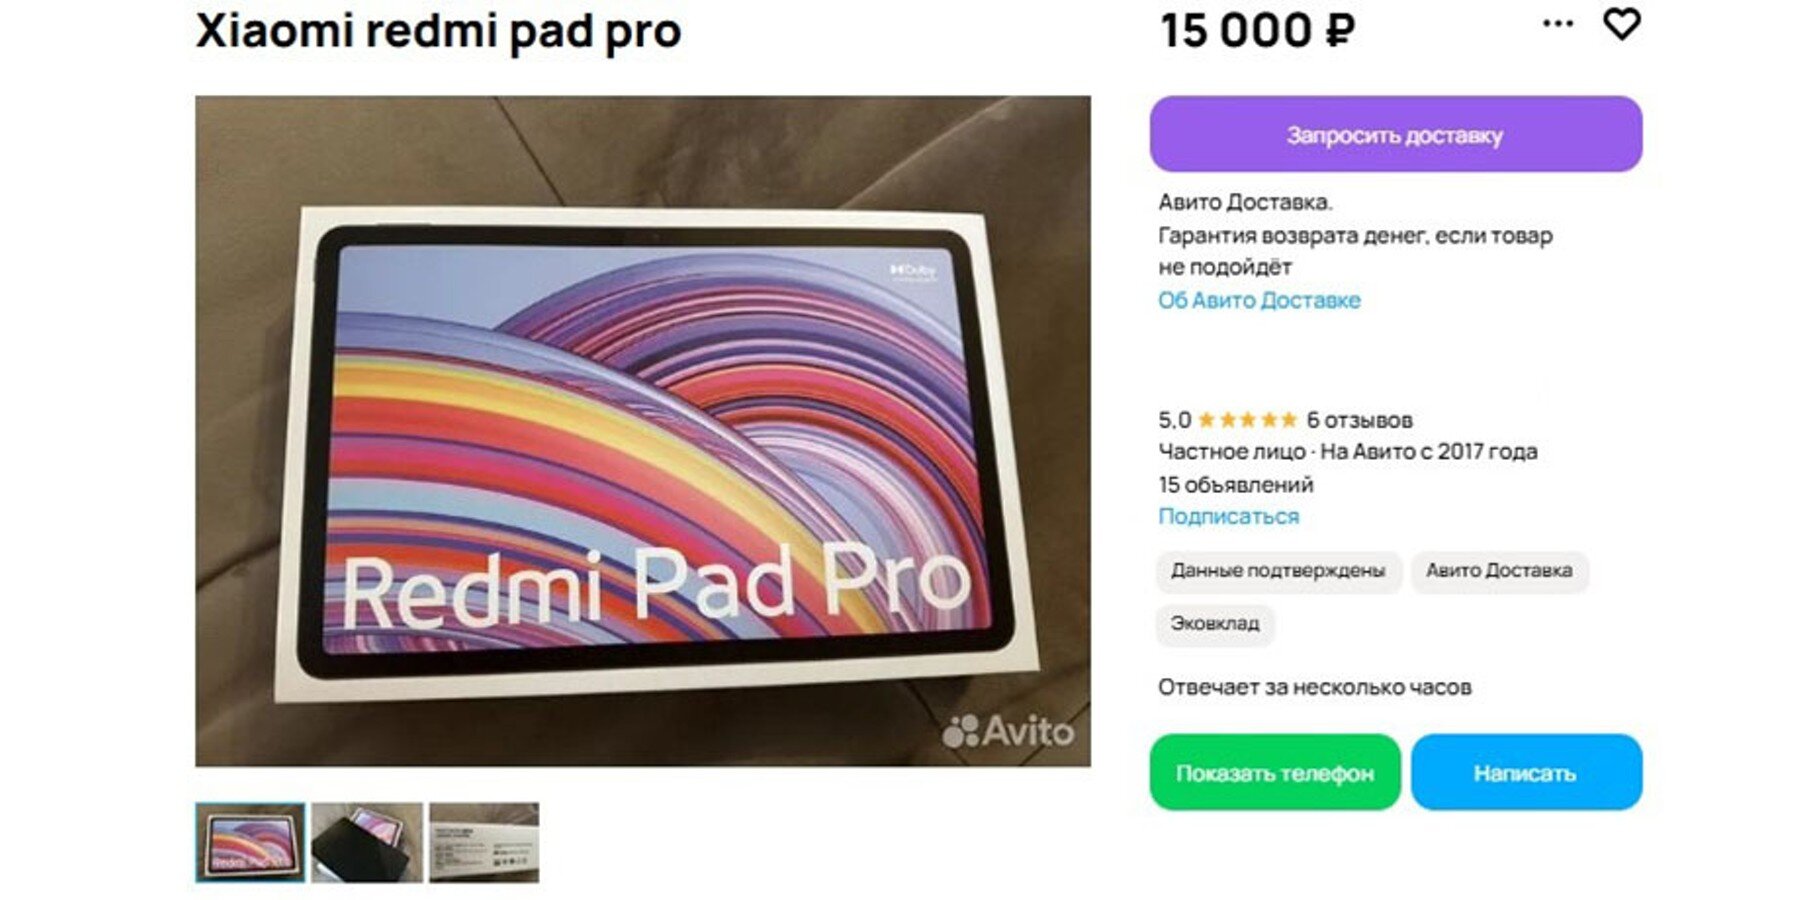
Task: Open the seller's 6 reviews
Action: [x=1359, y=420]
